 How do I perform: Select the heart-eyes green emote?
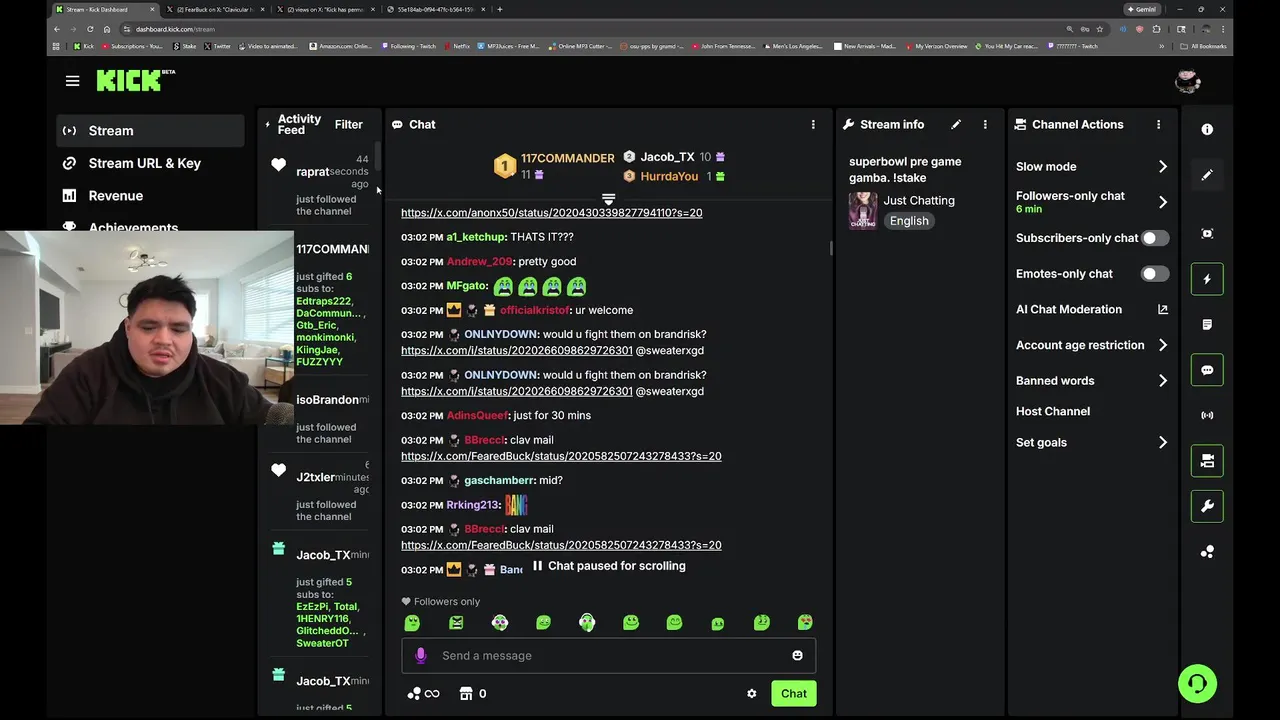pos(805,623)
